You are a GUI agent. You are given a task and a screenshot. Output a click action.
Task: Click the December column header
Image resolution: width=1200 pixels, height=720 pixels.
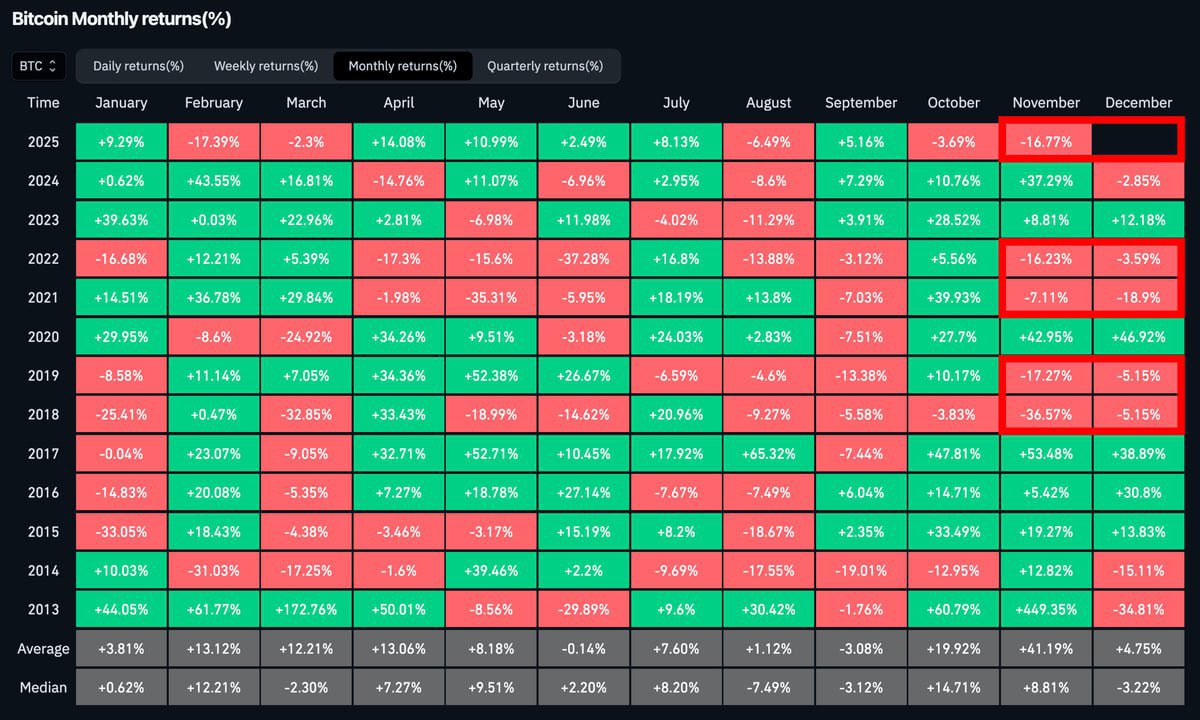(x=1139, y=102)
